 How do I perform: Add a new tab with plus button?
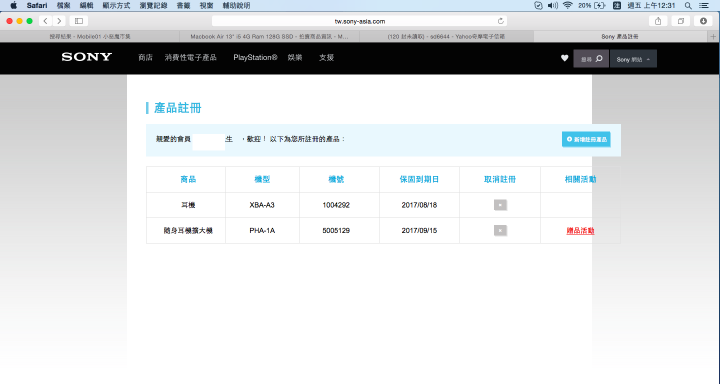pos(713,36)
